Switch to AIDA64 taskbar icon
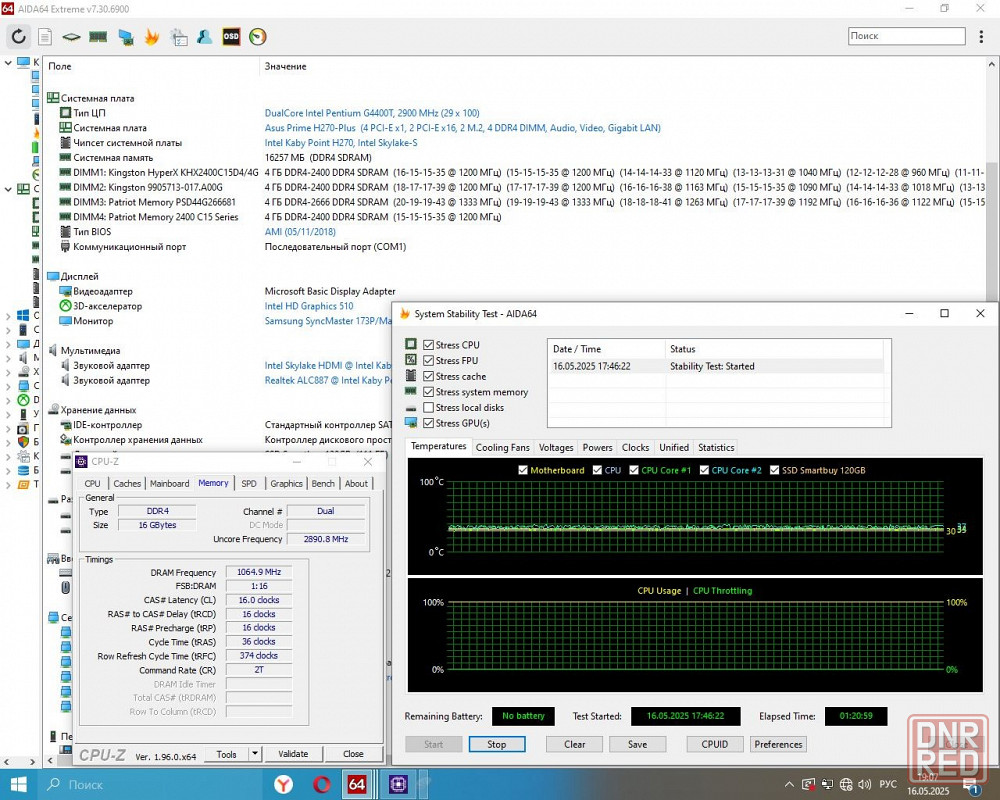 (x=357, y=784)
